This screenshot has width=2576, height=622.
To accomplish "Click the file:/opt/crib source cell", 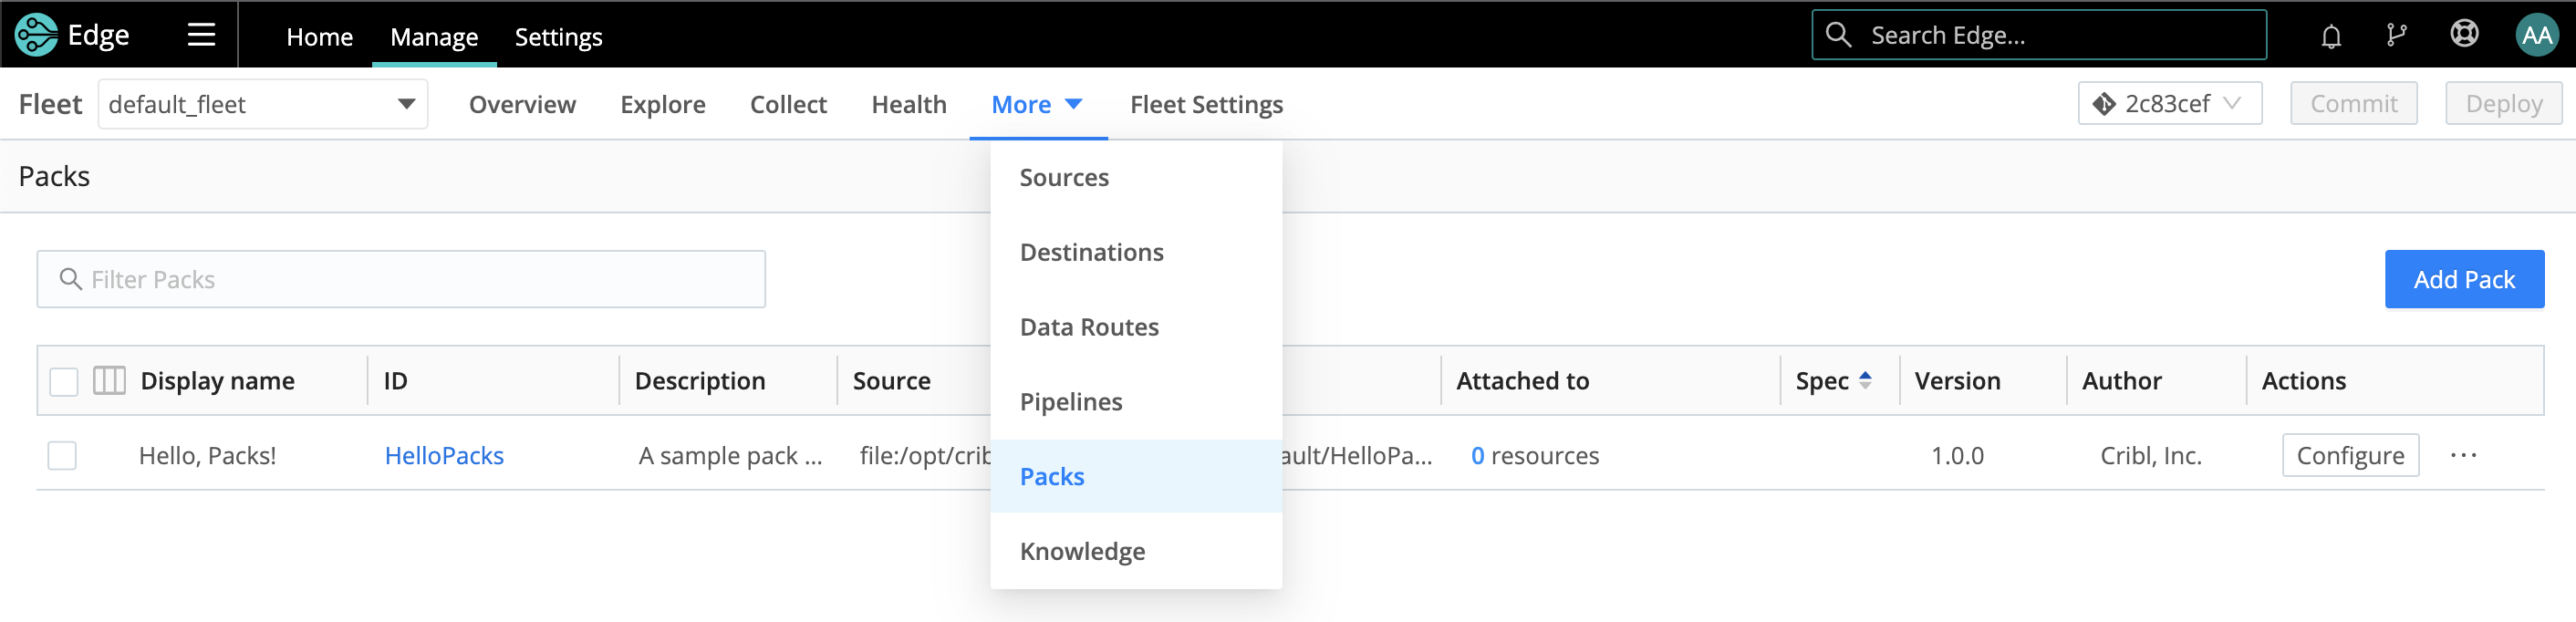I will (x=925, y=455).
